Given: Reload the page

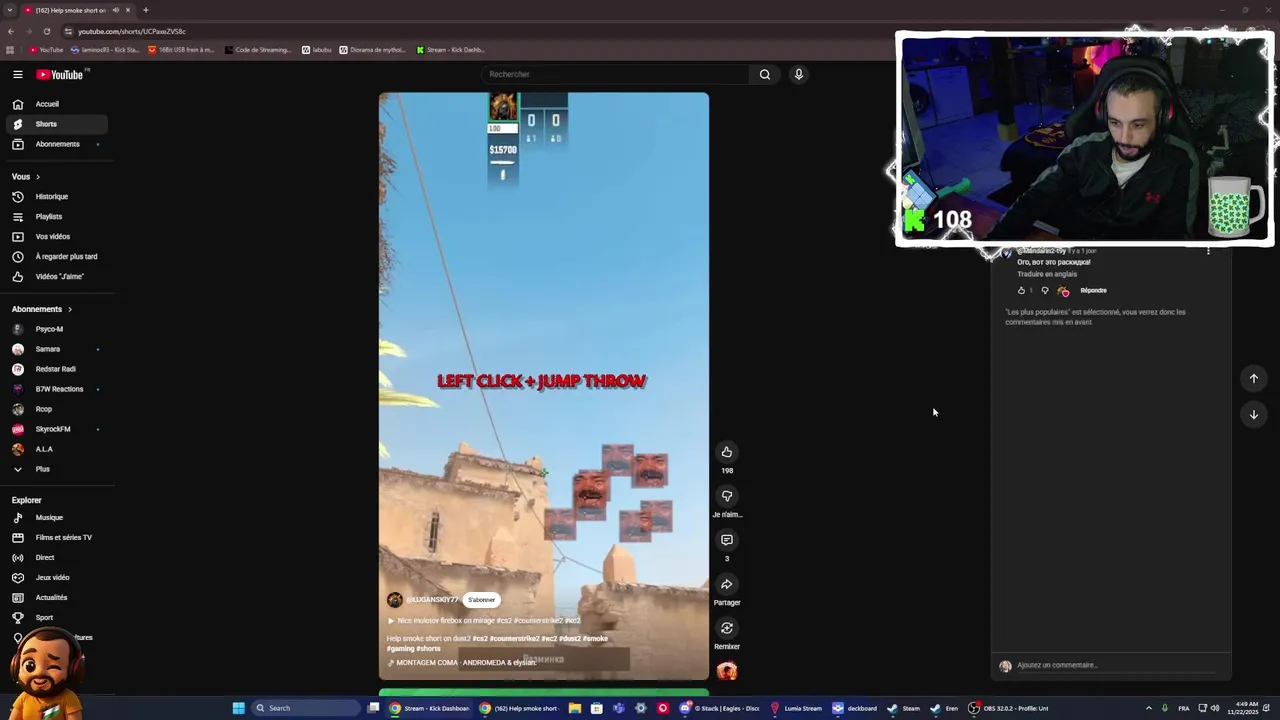Looking at the screenshot, I should pyautogui.click(x=46, y=31).
